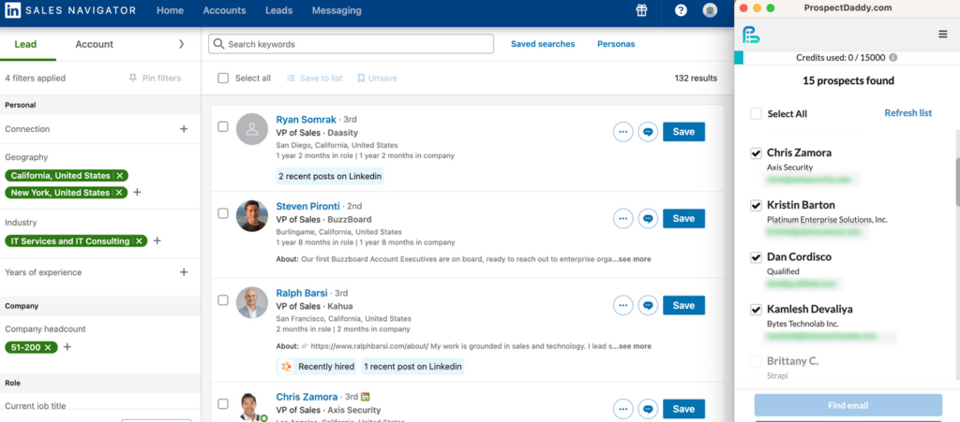Click the Refresh list link

(x=908, y=113)
